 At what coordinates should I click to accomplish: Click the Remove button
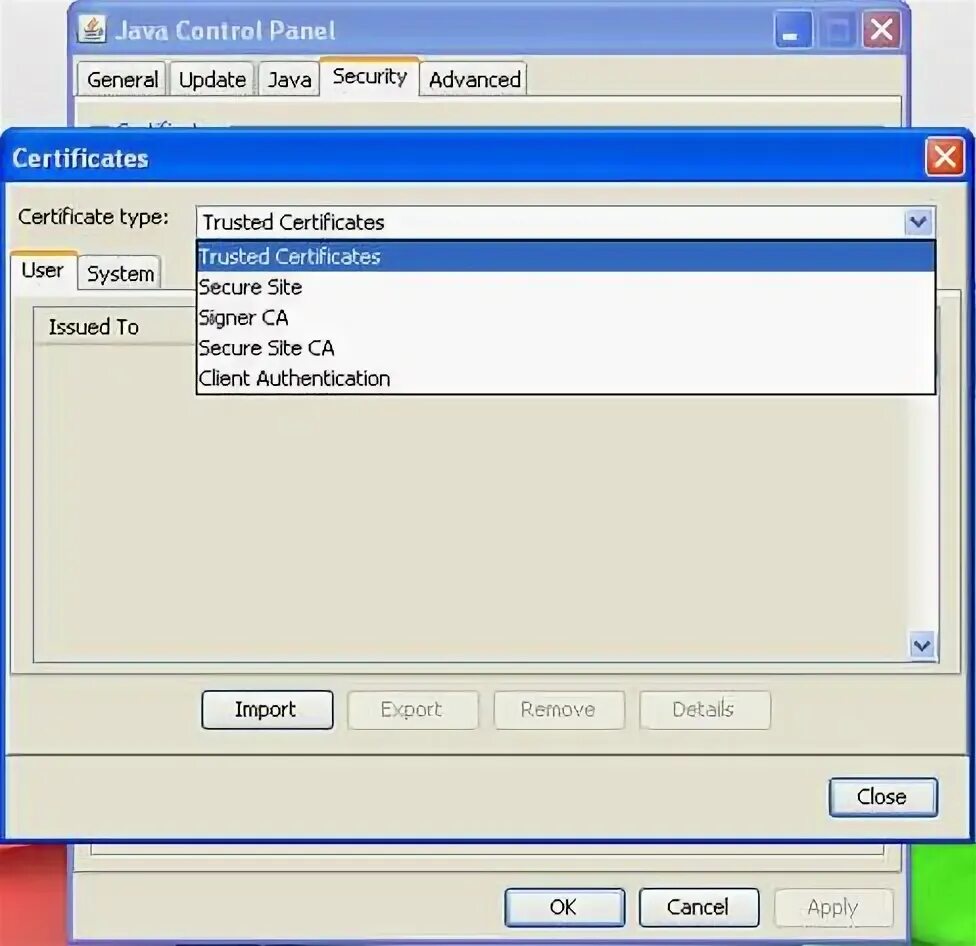[x=559, y=710]
